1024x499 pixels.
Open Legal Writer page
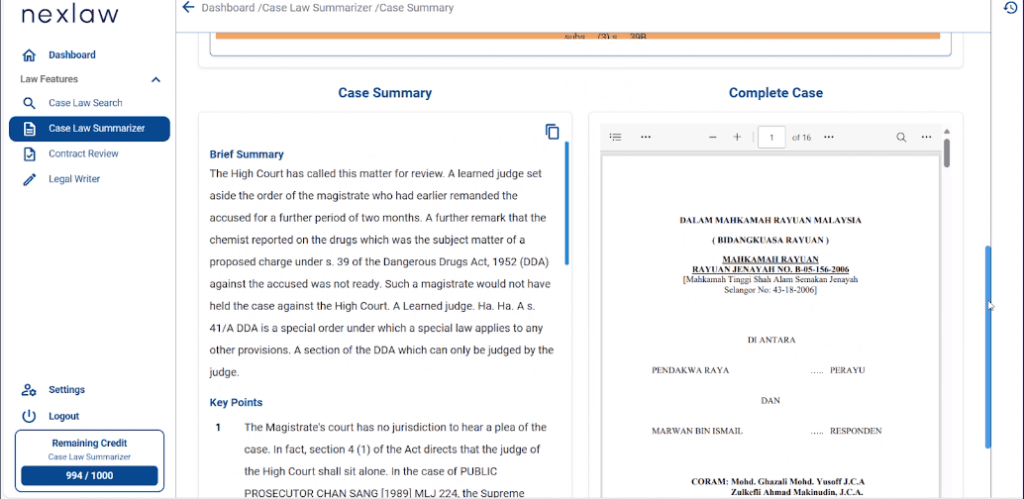tap(74, 179)
